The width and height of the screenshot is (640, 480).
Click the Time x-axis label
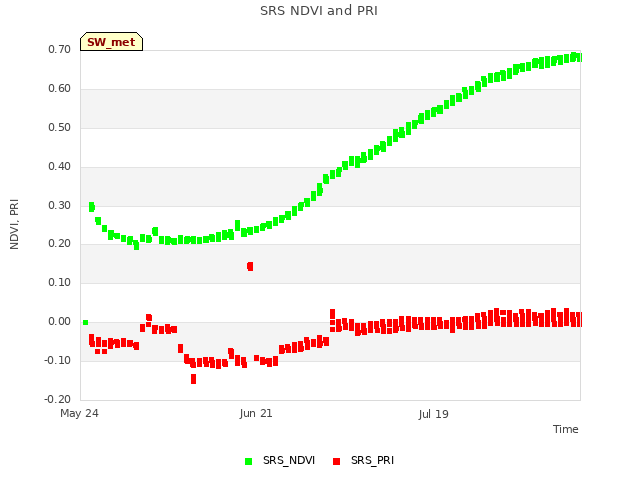(x=565, y=429)
